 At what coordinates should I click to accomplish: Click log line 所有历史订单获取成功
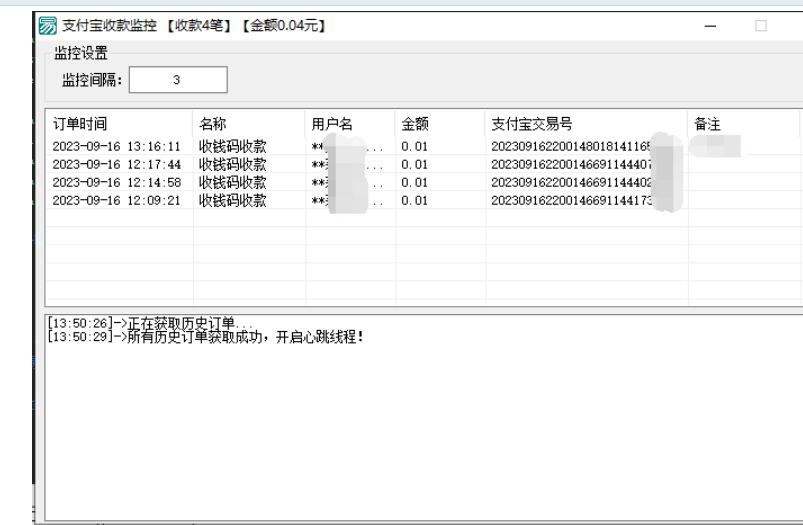click(x=205, y=337)
